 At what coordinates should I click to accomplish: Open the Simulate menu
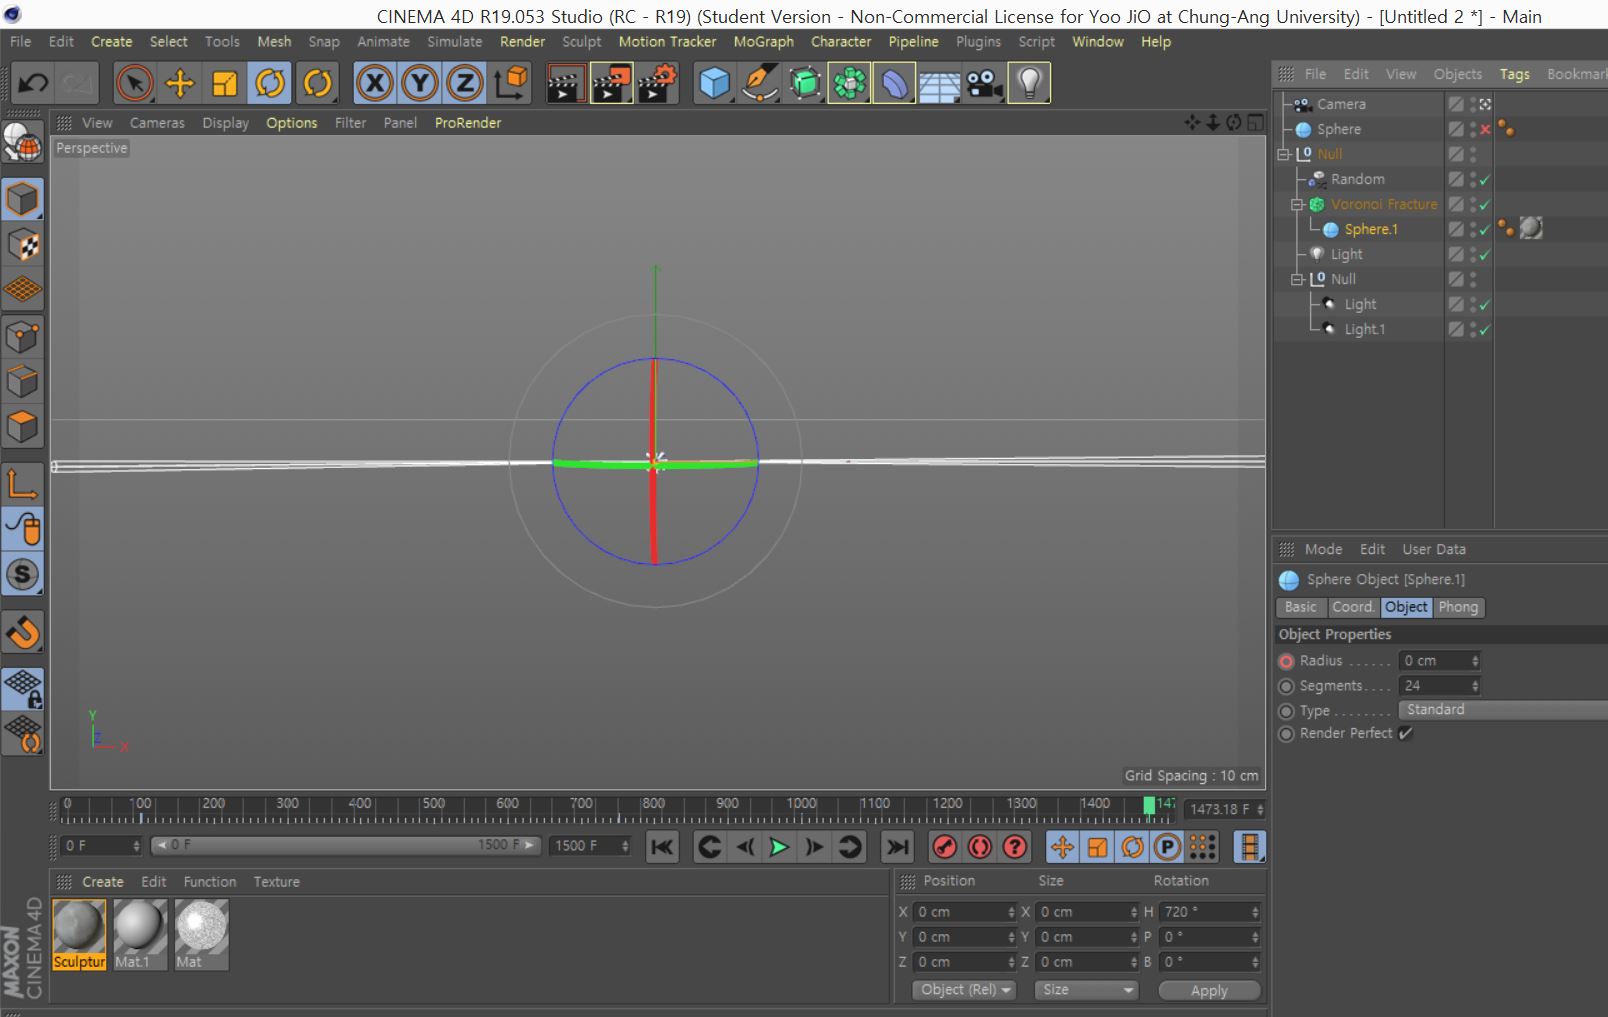454,41
